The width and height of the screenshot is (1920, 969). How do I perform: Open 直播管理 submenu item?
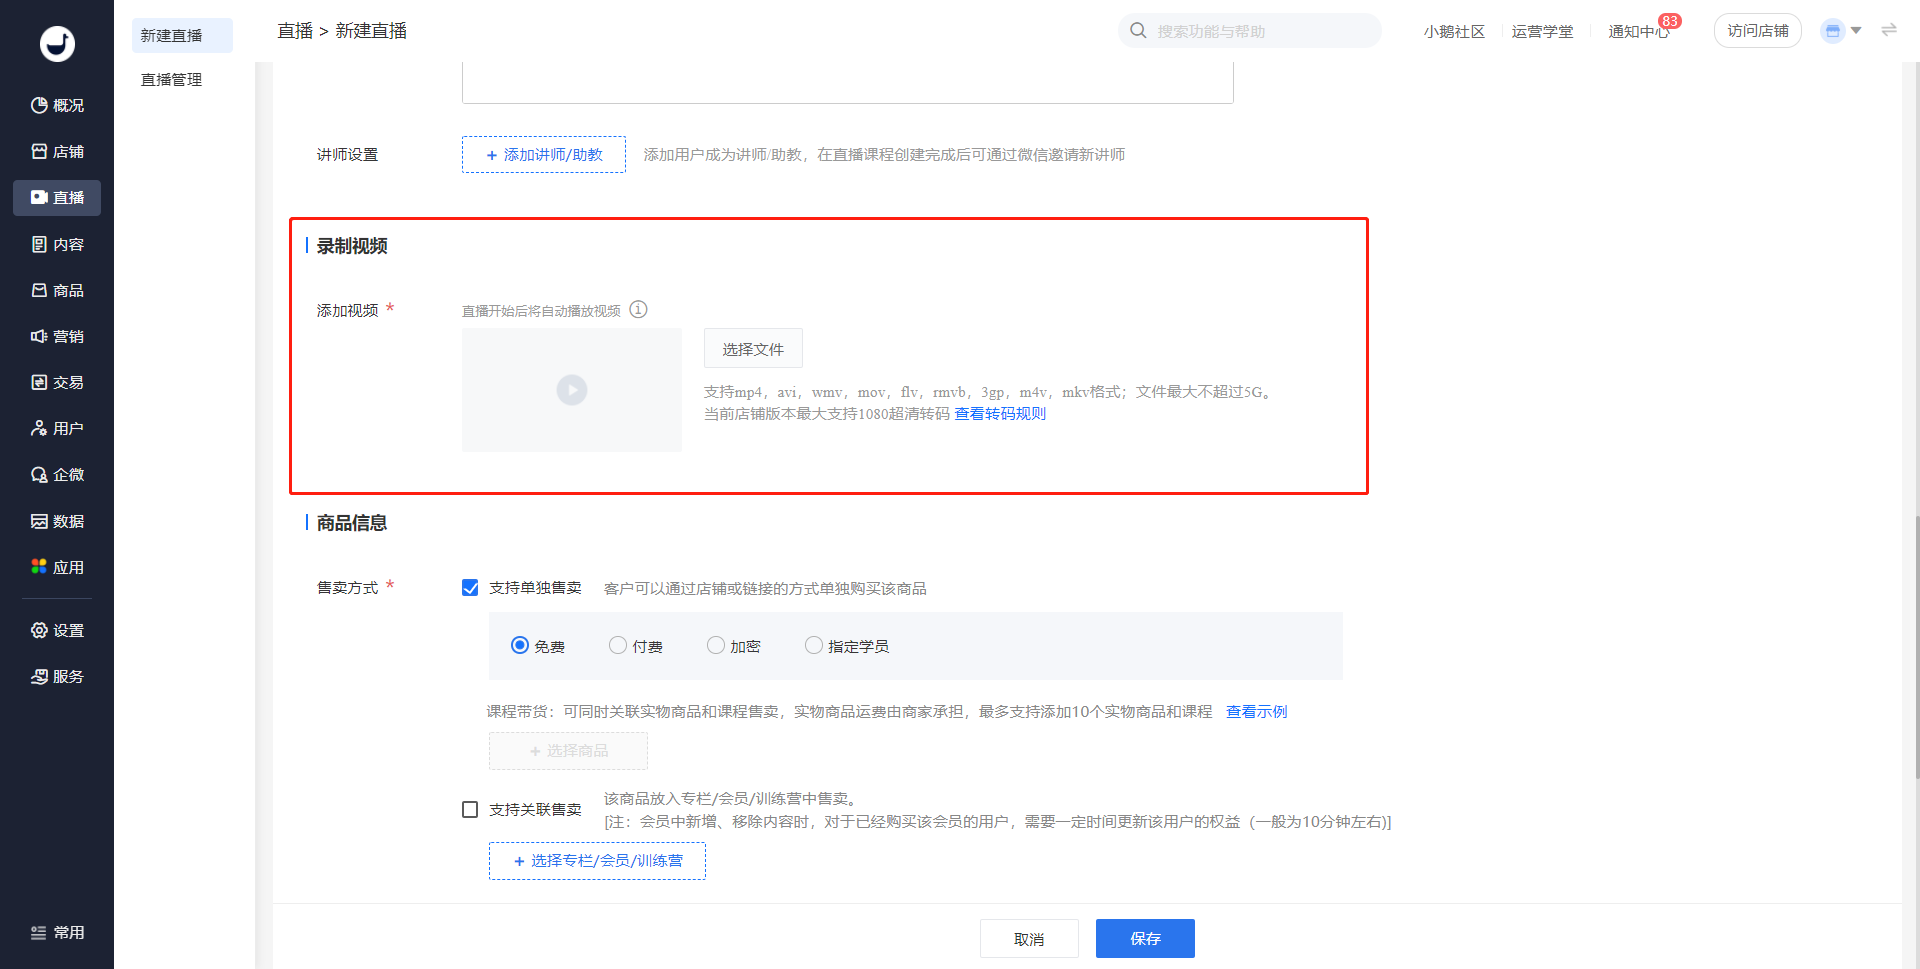pos(171,80)
